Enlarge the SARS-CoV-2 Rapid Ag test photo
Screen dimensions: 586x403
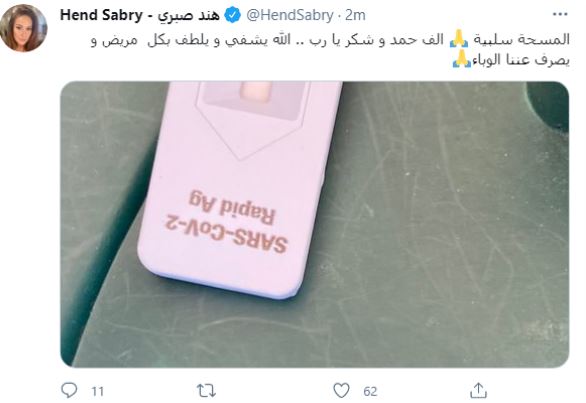(x=314, y=224)
